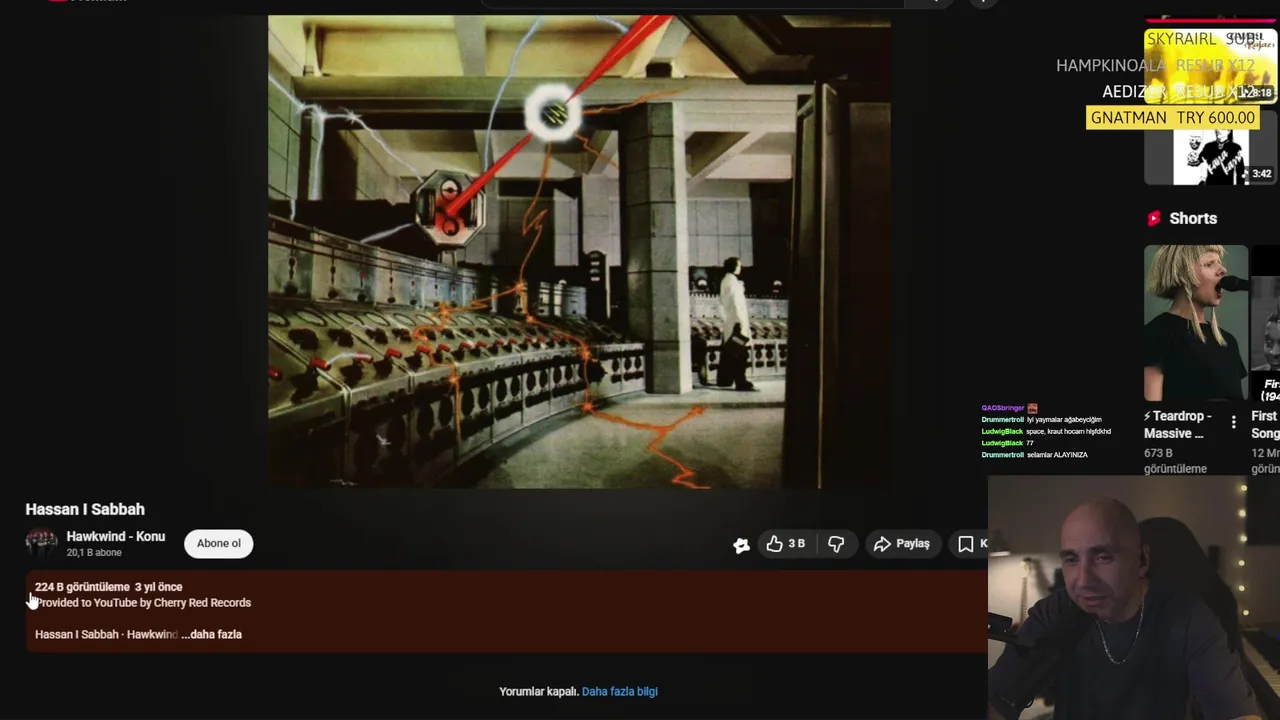Open options menu for Teardrop short

[x=1233, y=422]
